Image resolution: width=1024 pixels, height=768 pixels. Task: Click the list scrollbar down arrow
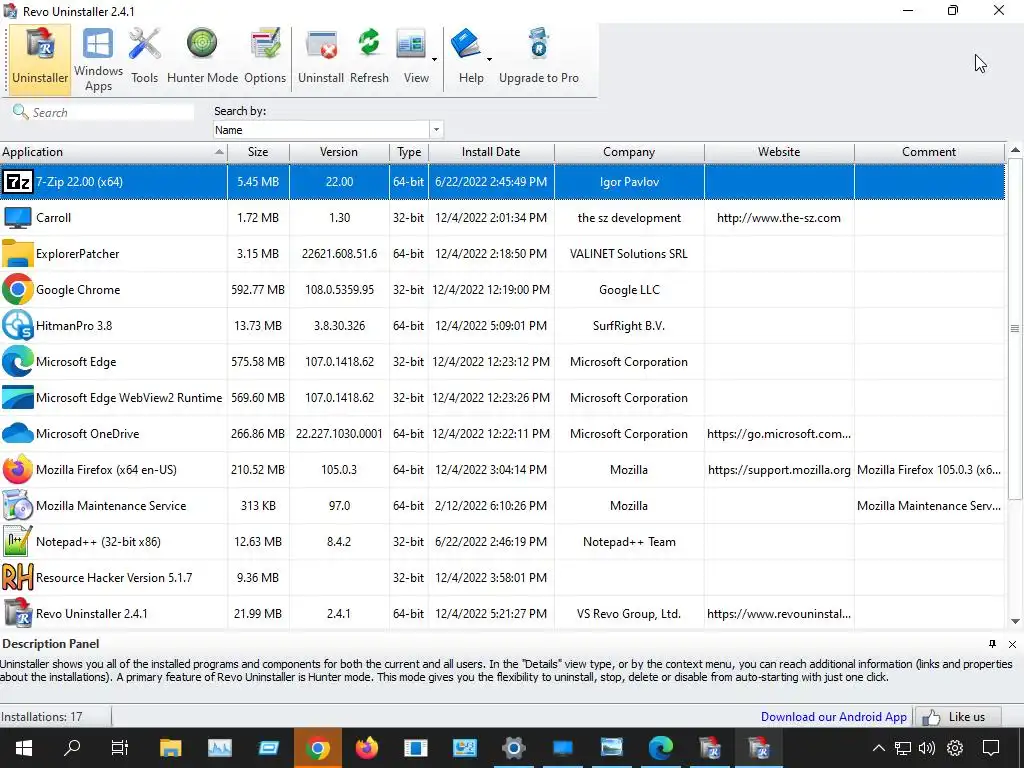[1015, 621]
